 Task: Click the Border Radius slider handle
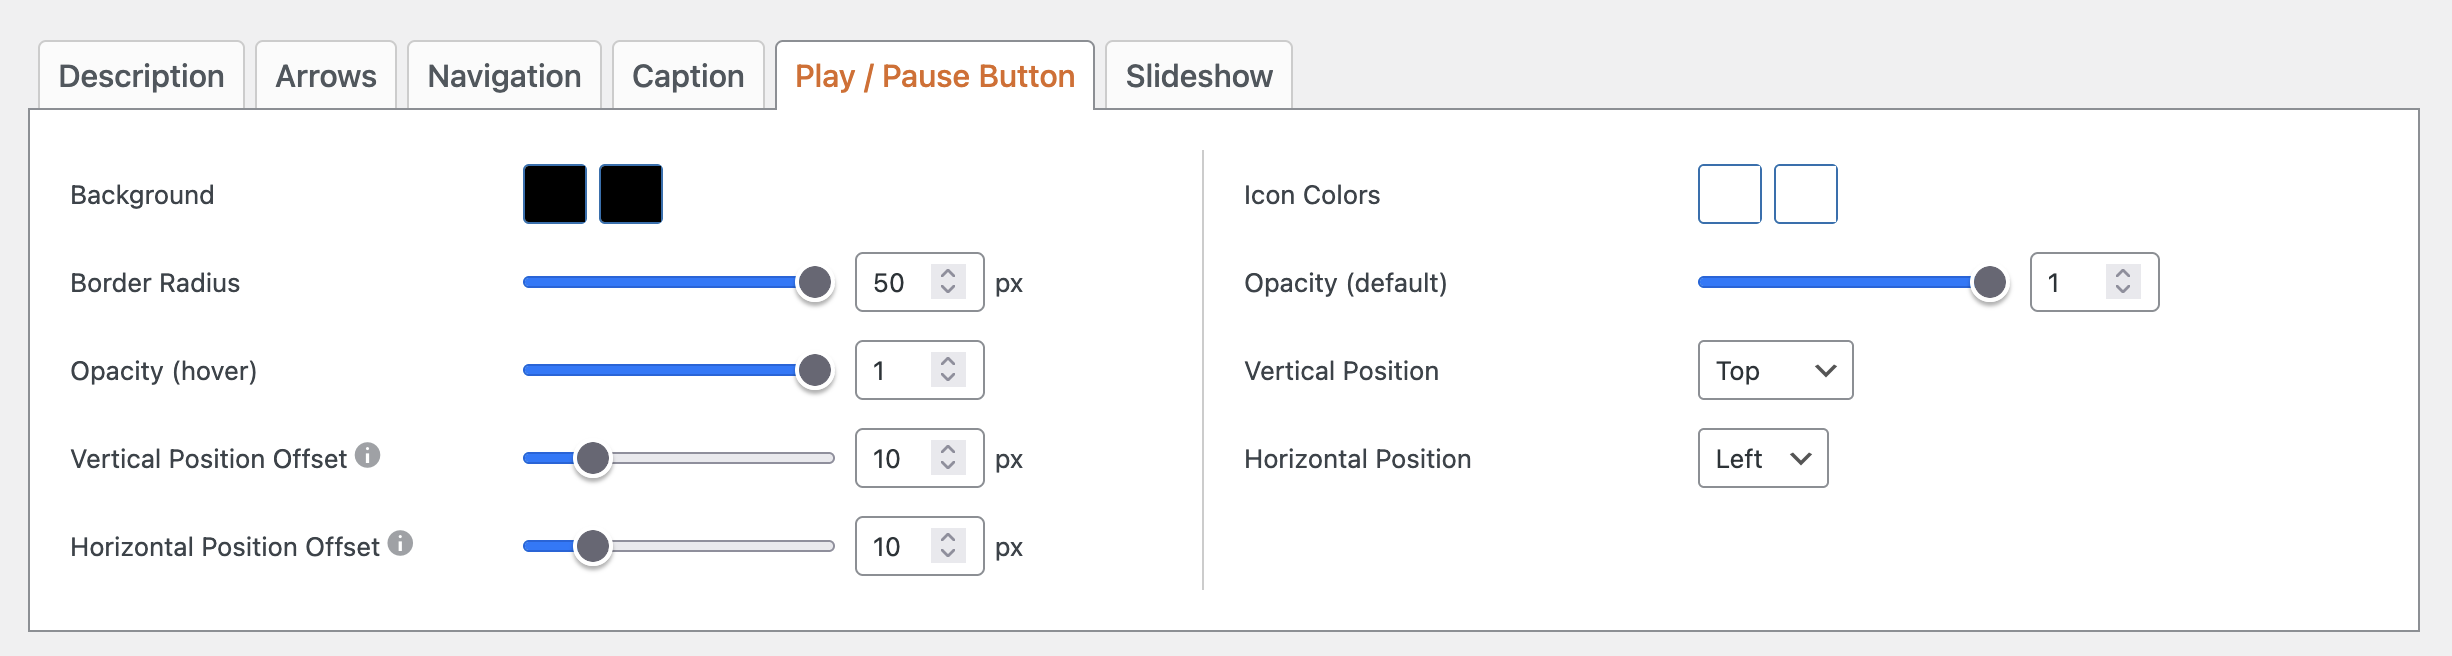point(815,282)
